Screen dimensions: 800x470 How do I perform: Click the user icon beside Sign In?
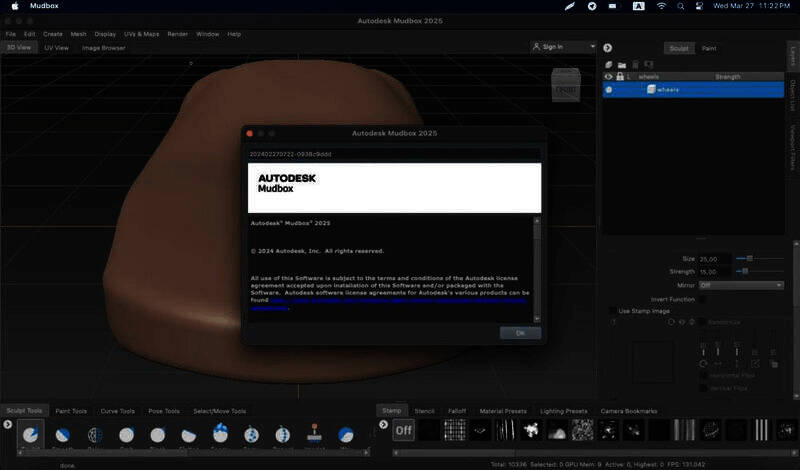pyautogui.click(x=536, y=46)
